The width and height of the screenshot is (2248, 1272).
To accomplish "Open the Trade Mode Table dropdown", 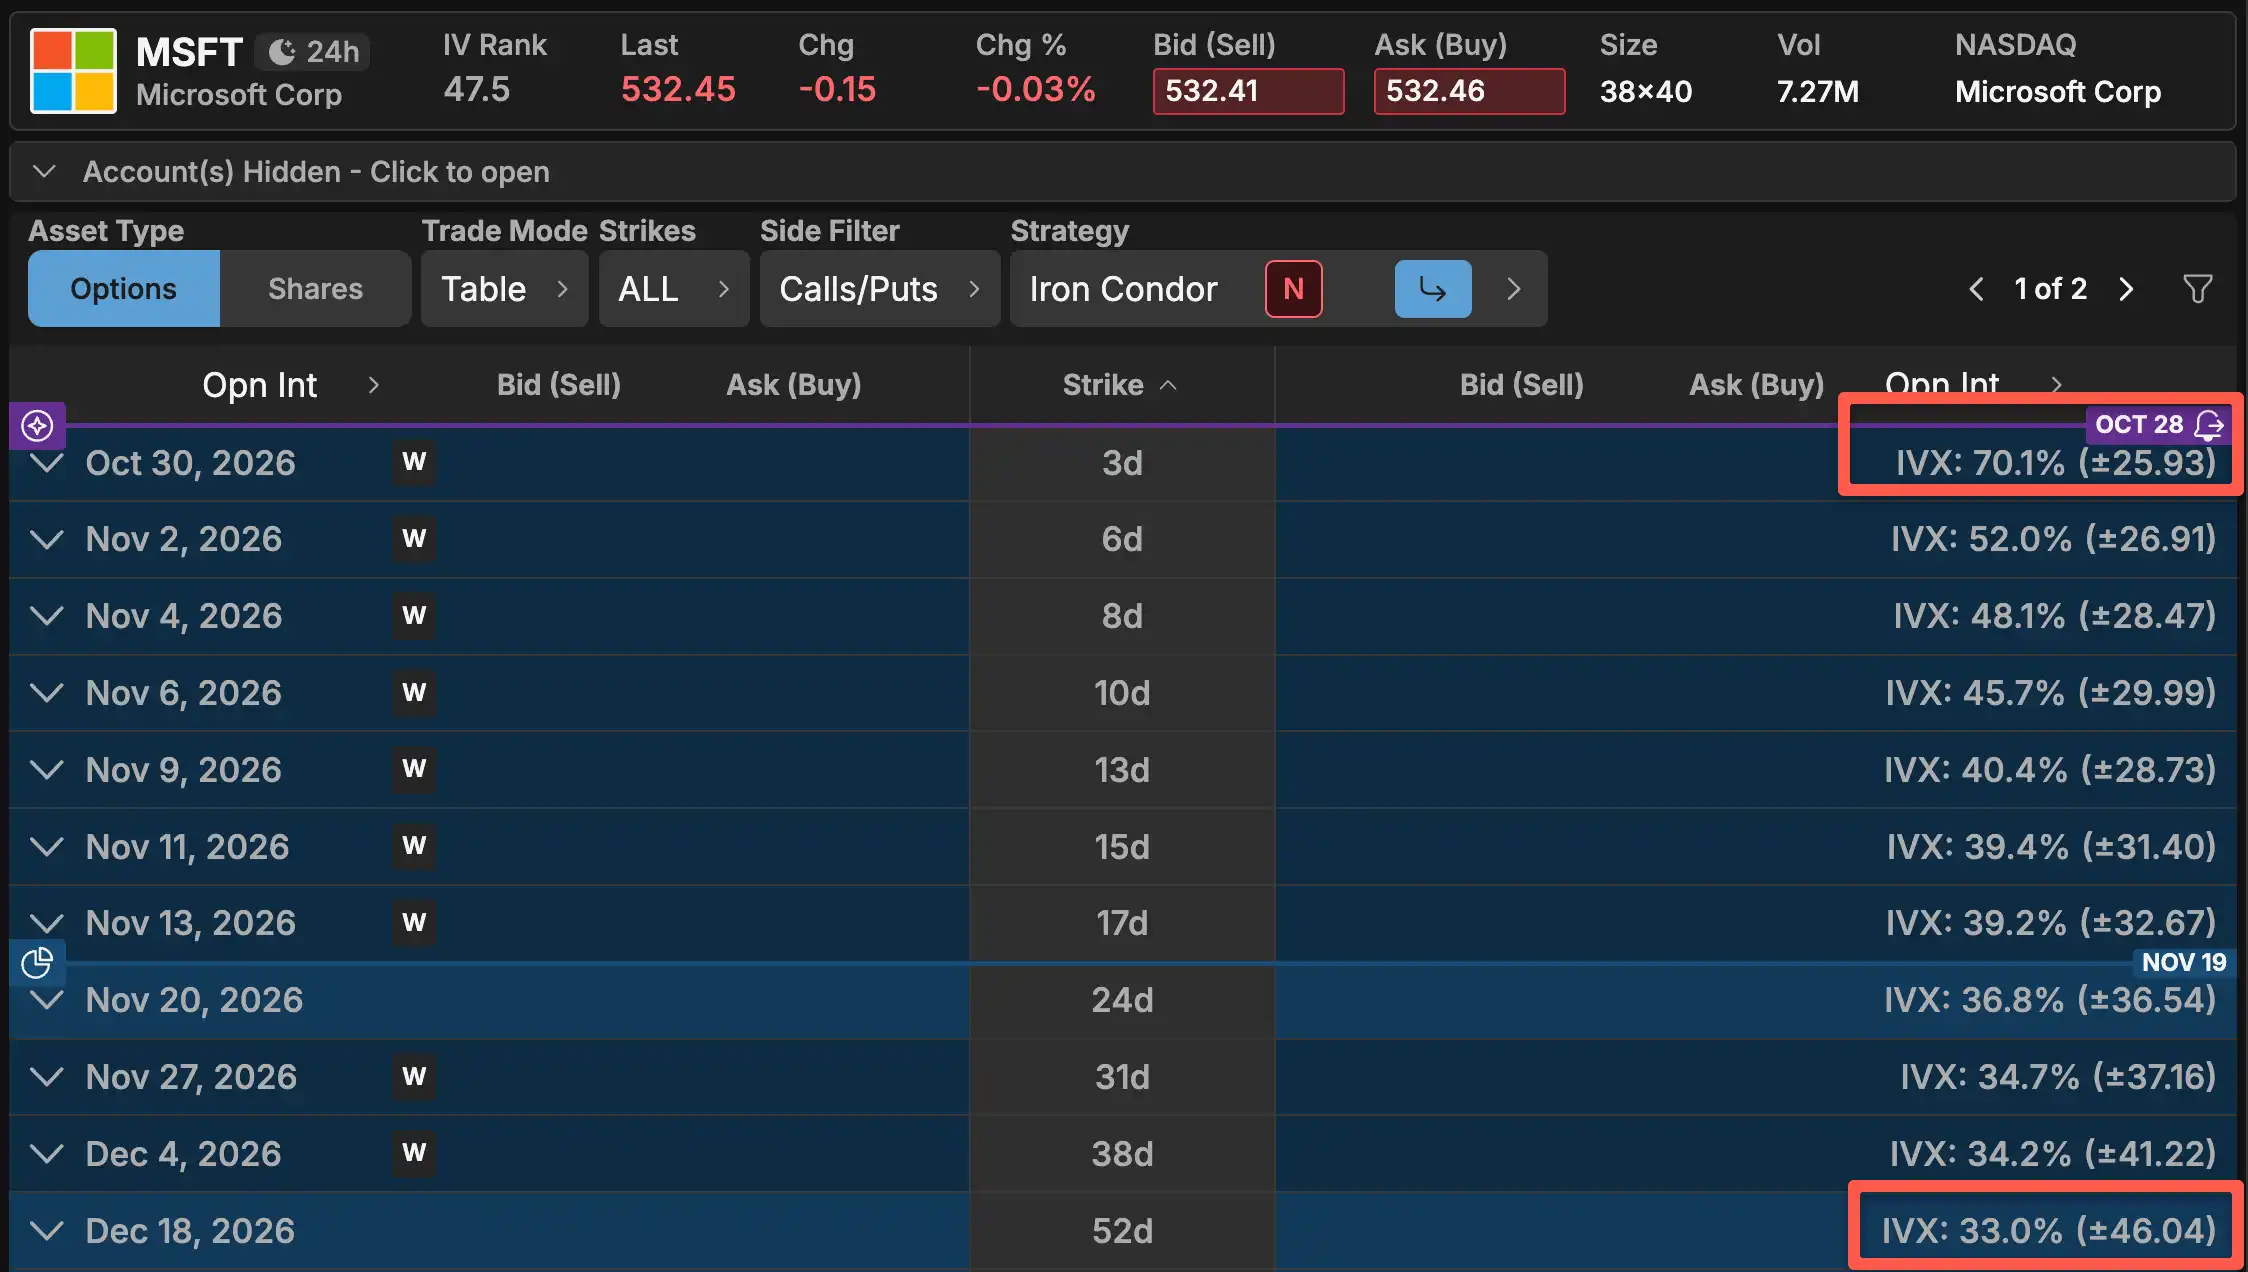I will point(504,289).
